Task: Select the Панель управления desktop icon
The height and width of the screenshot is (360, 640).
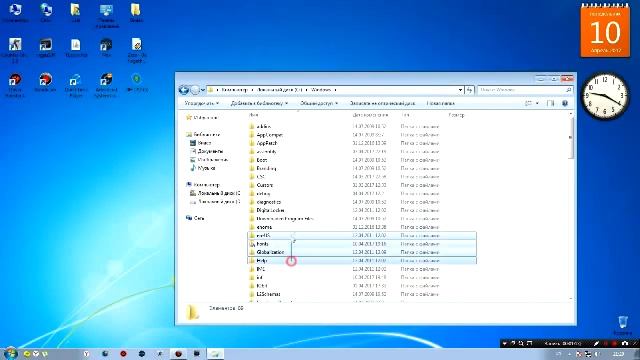Action: 106,16
